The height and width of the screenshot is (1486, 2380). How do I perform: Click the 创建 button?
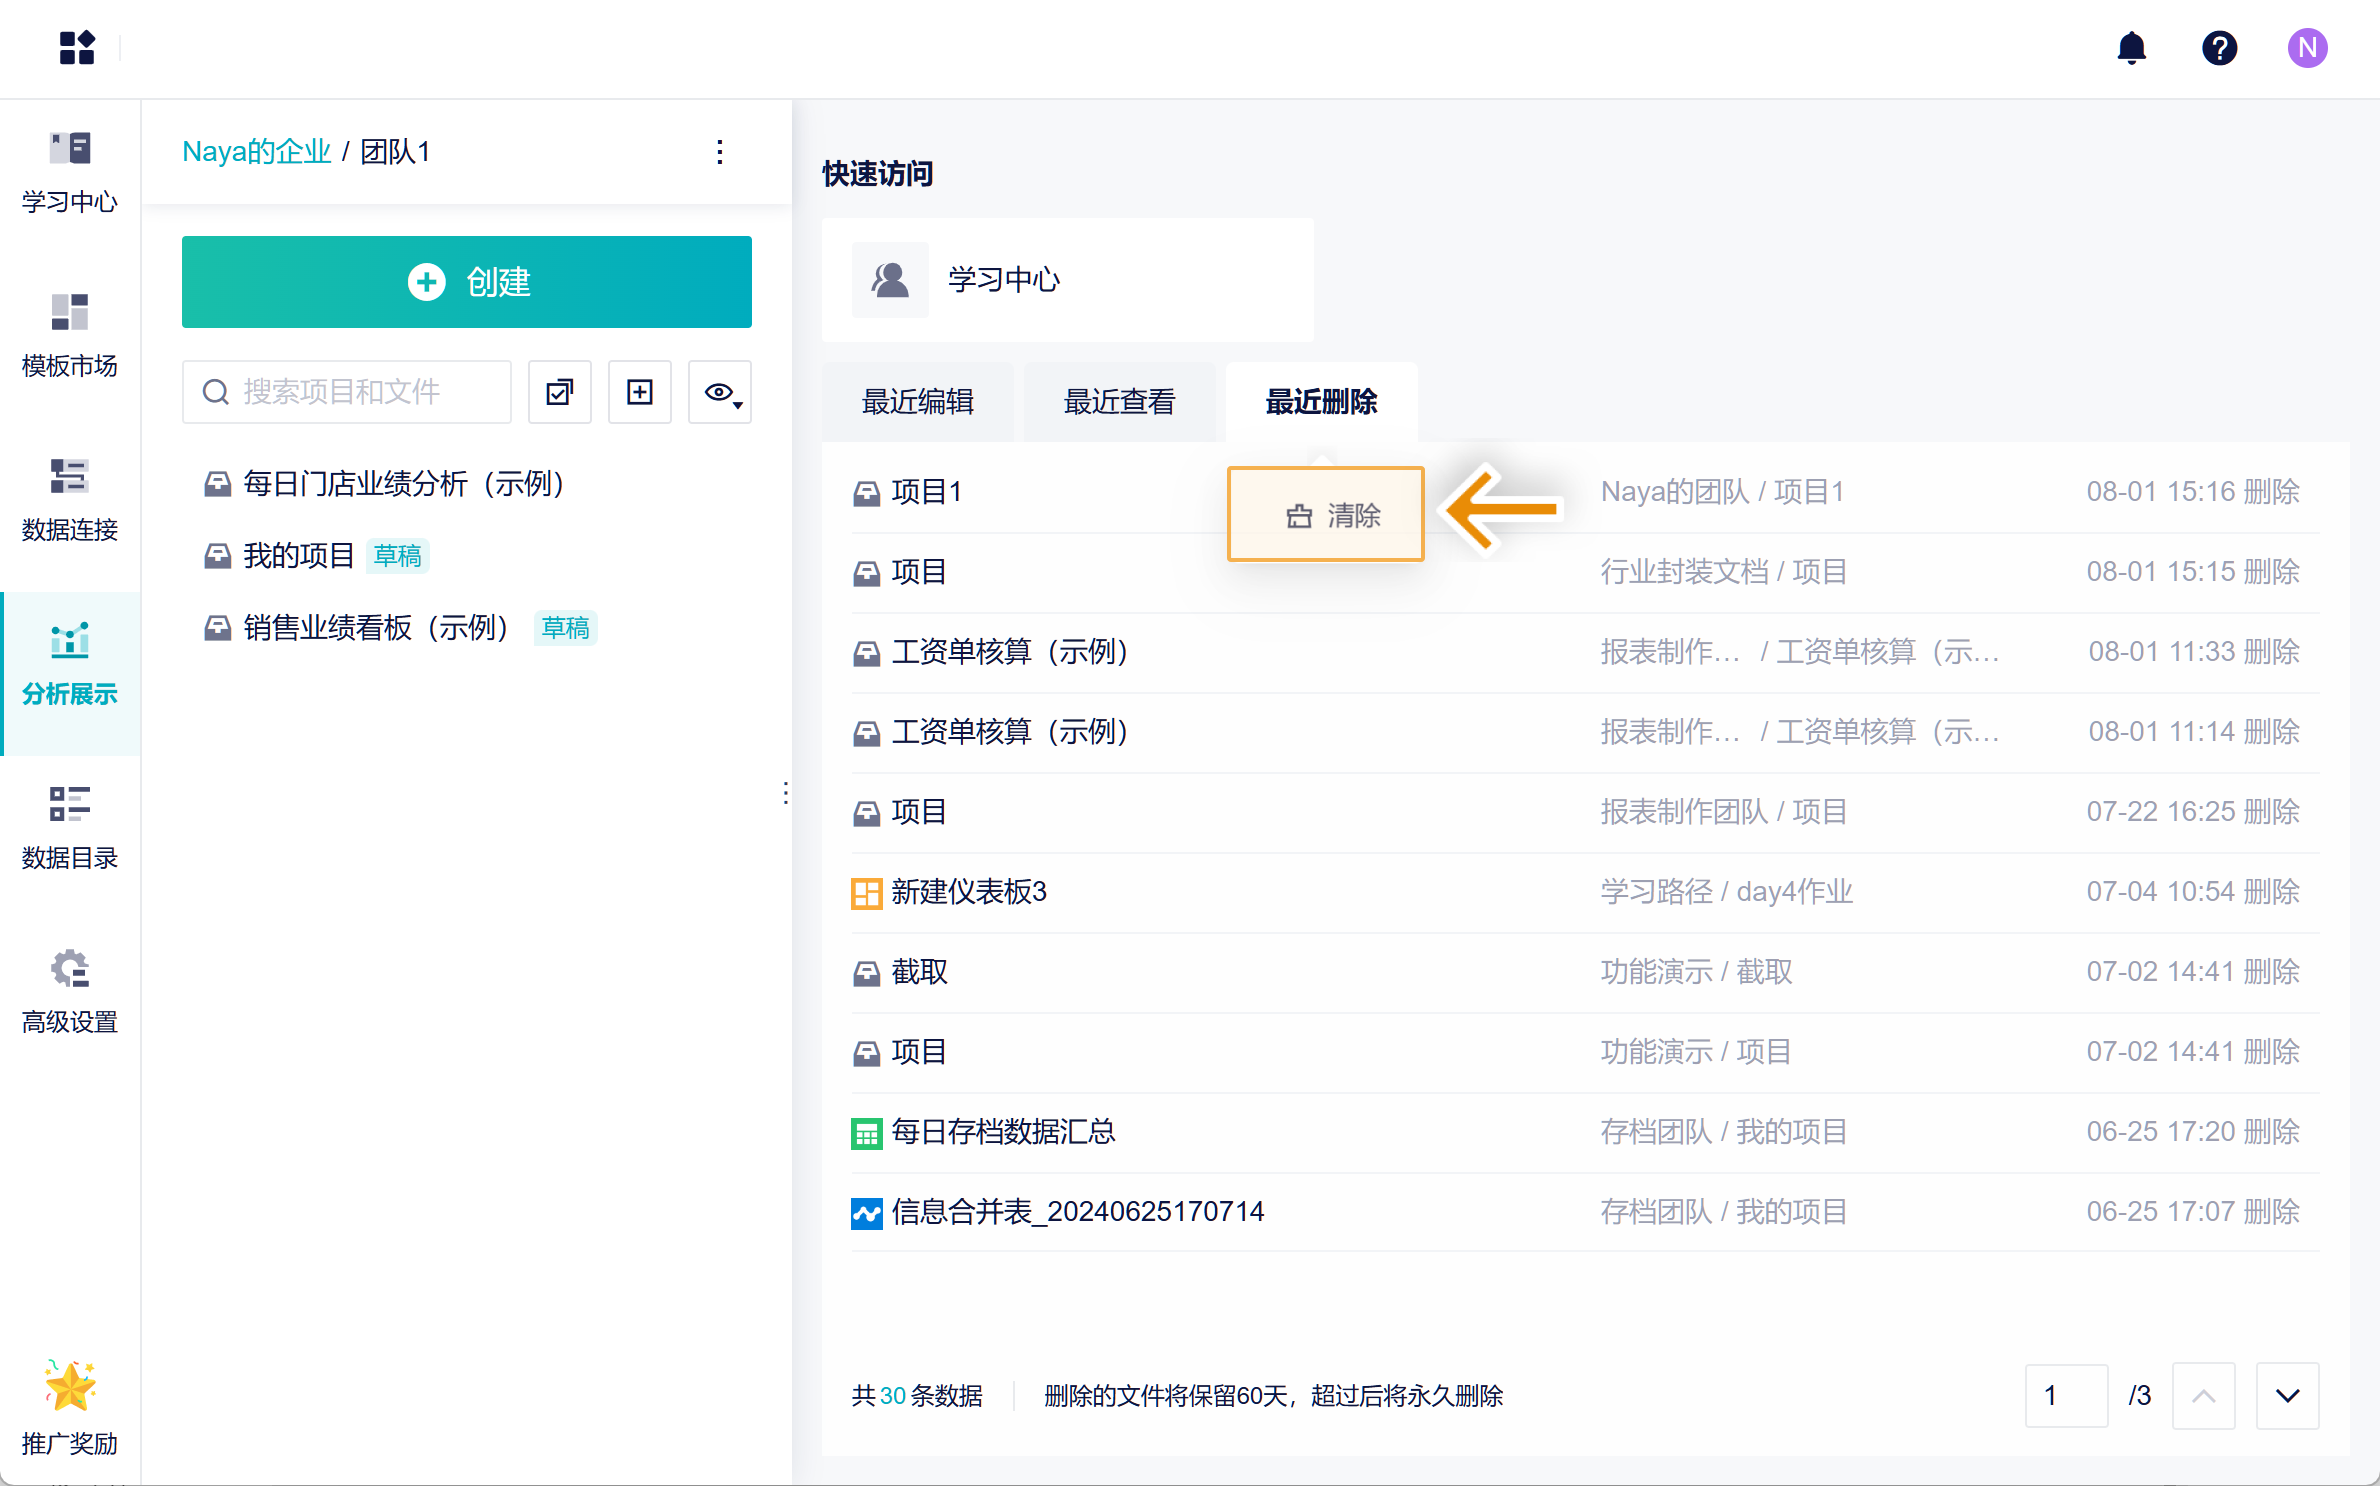(x=467, y=282)
